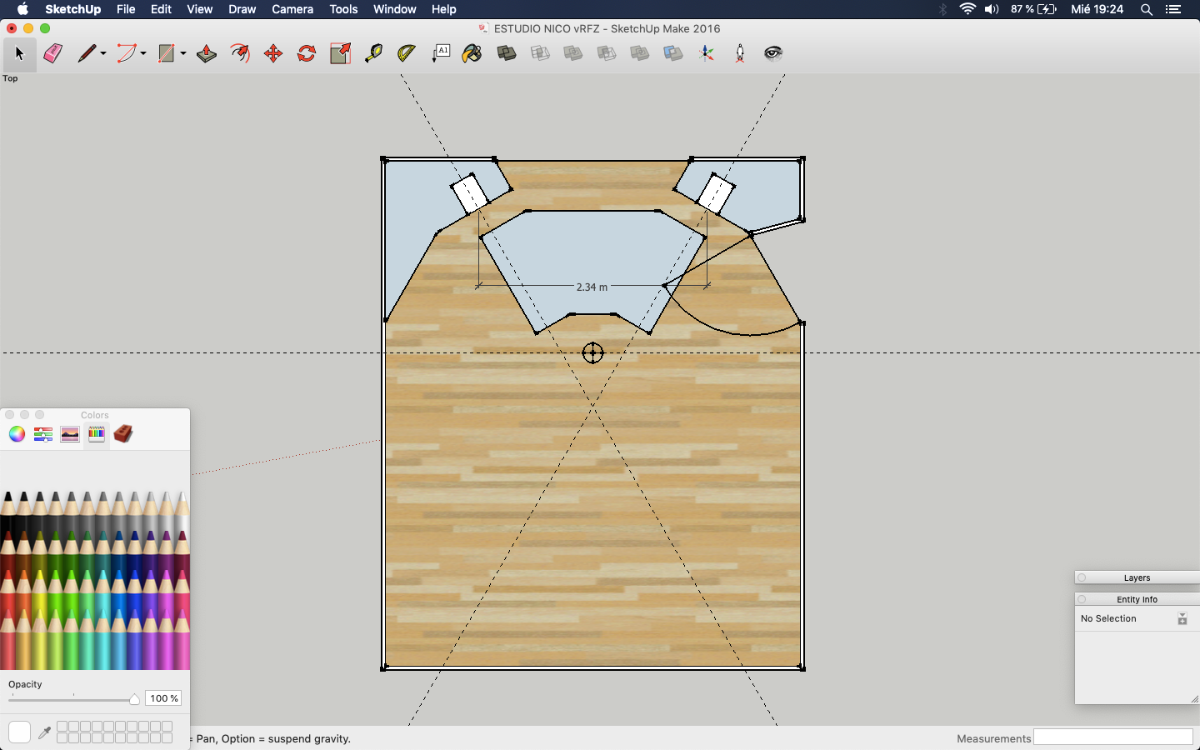This screenshot has width=1200, height=750.
Task: Switch to the texture brick palette tab
Action: pos(123,434)
